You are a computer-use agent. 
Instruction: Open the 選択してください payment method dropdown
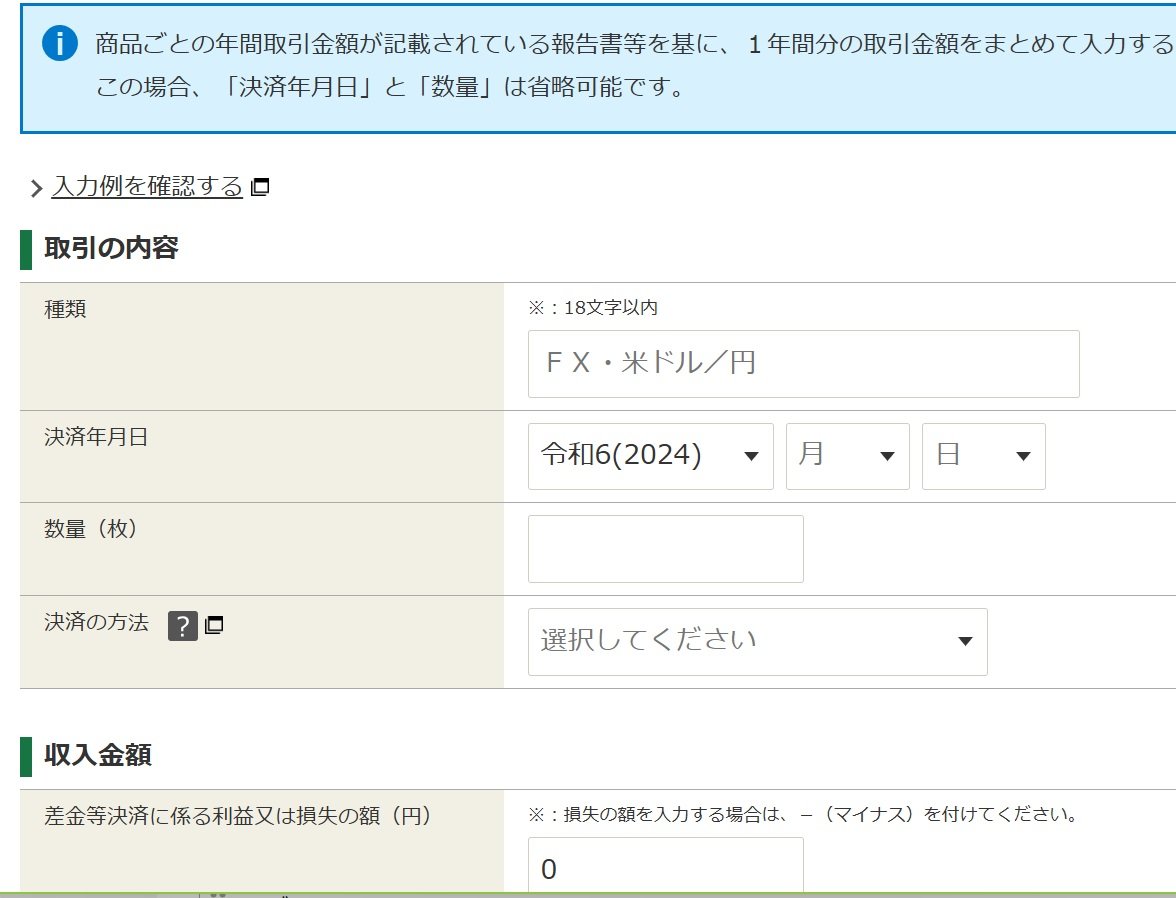(x=757, y=642)
